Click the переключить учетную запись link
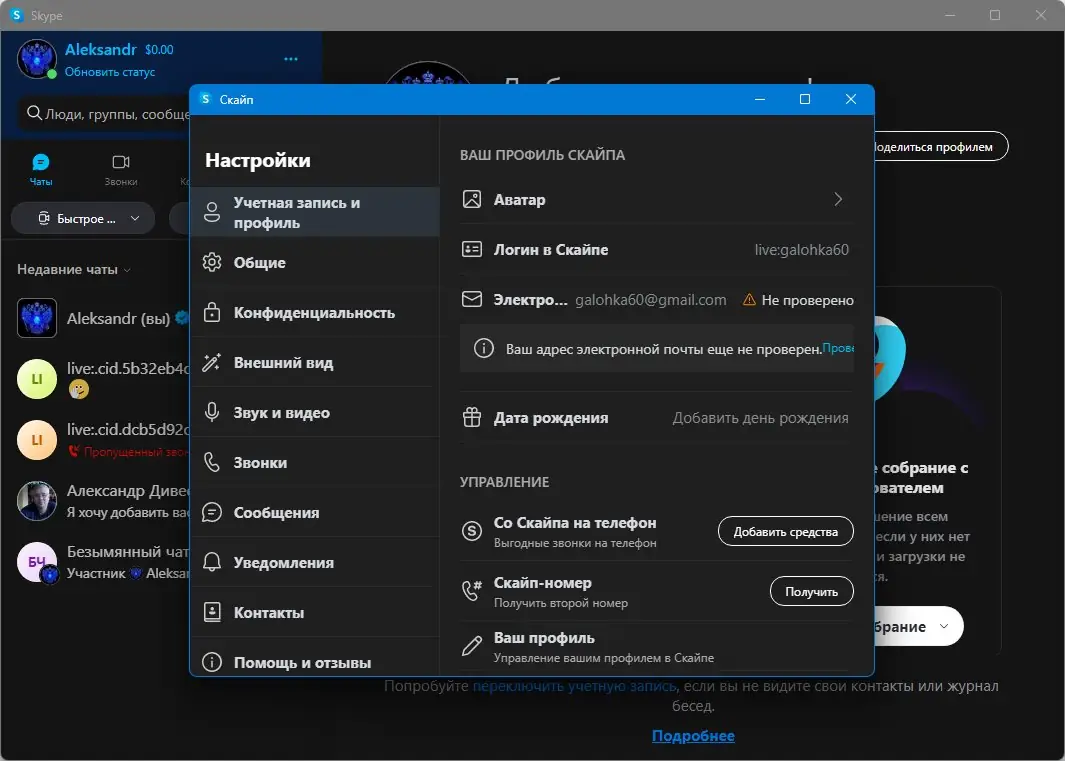 [x=575, y=686]
